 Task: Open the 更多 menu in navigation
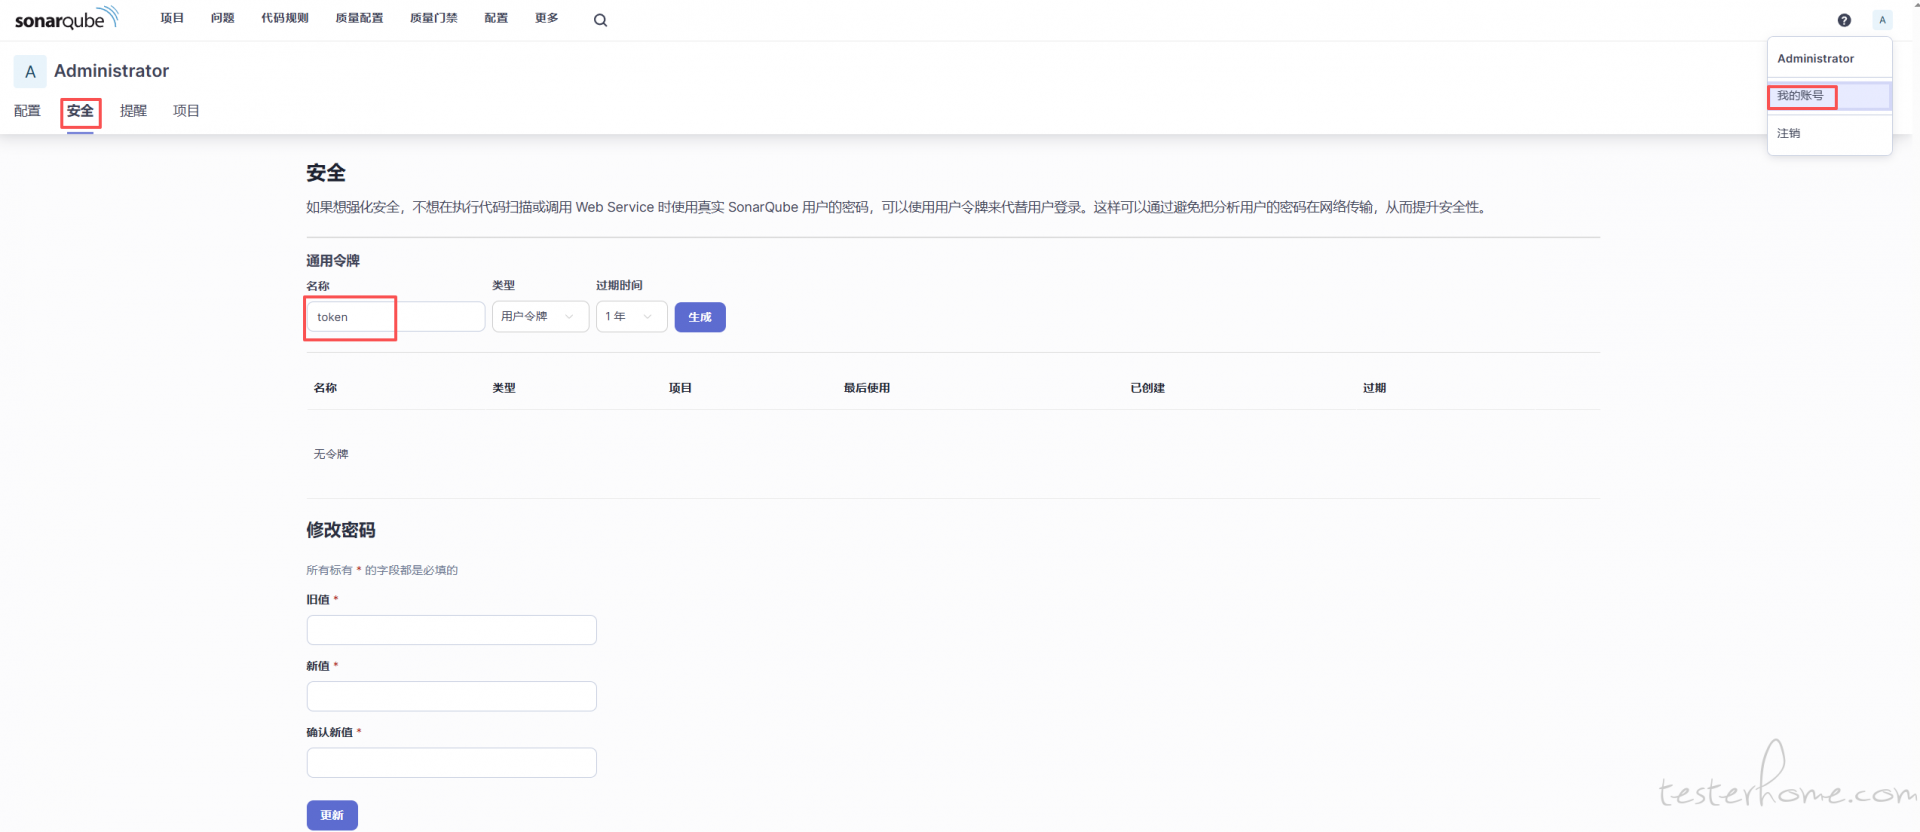point(546,19)
